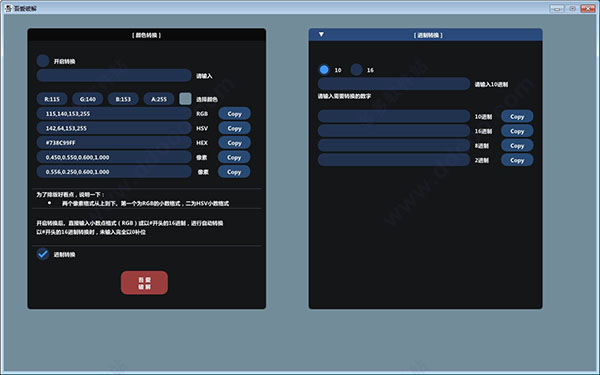Copy the 2进制 result
This screenshot has width=600, height=375.
pos(517,160)
